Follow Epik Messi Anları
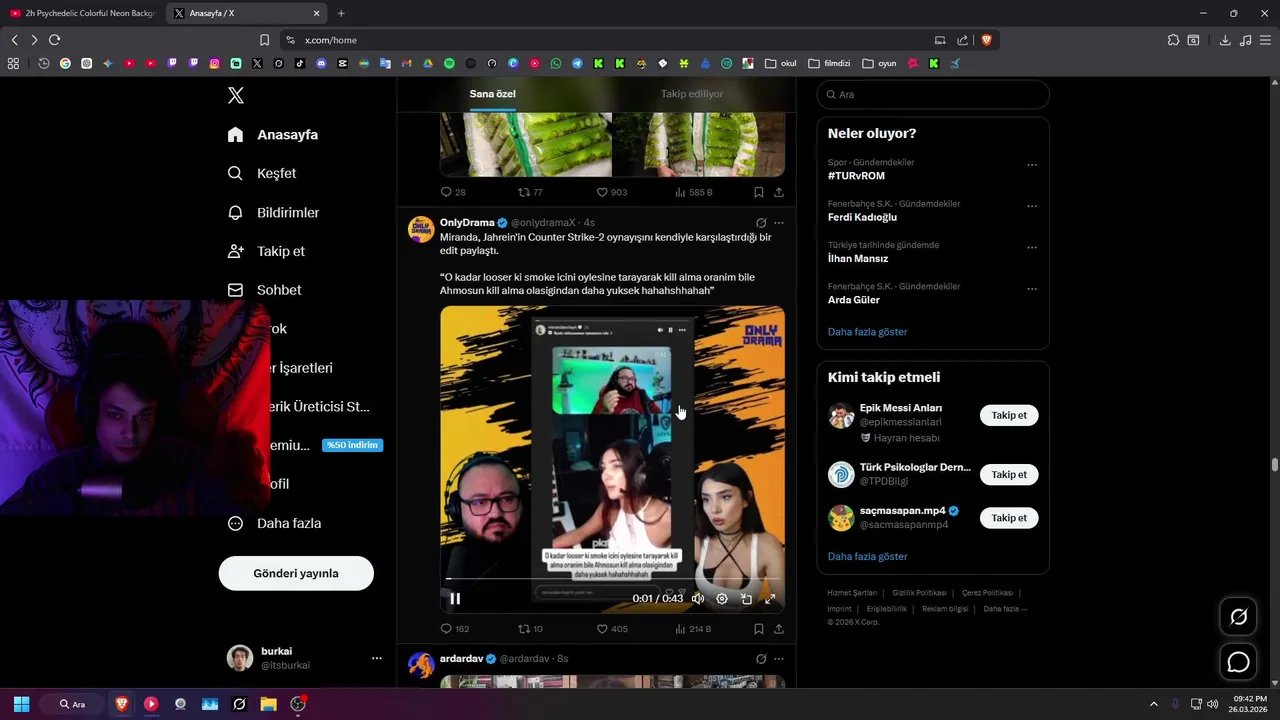1280x720 pixels. pyautogui.click(x=1009, y=415)
